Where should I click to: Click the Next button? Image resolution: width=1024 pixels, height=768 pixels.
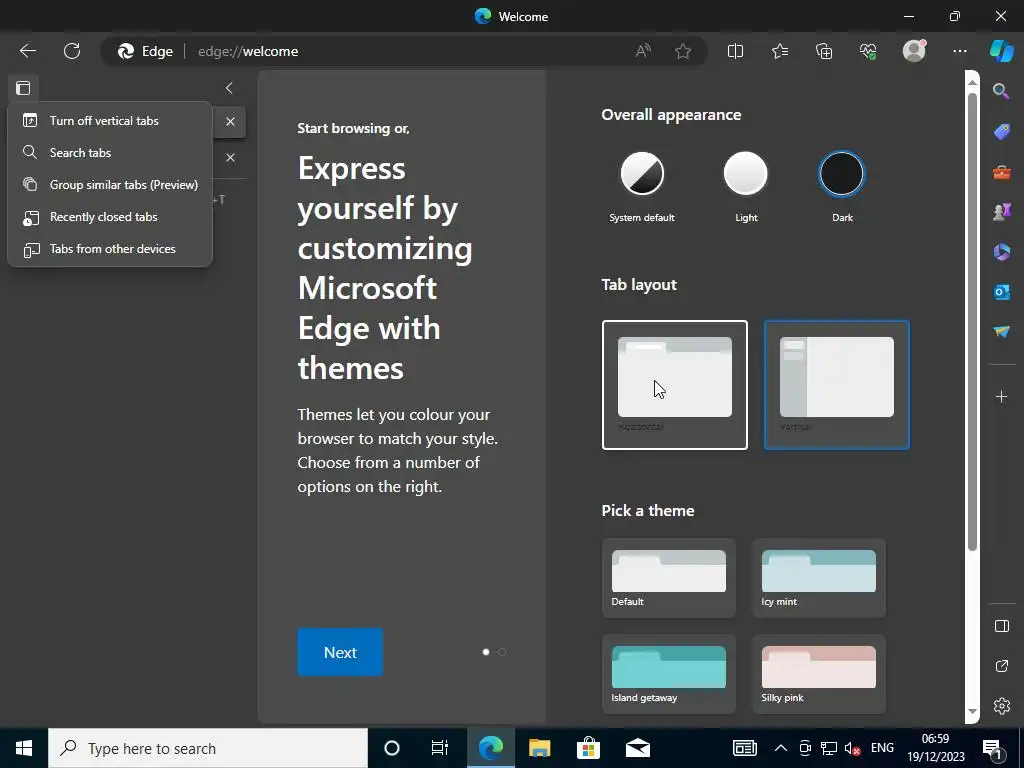tap(340, 652)
